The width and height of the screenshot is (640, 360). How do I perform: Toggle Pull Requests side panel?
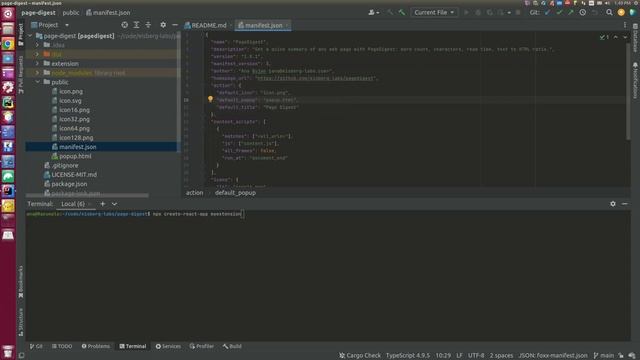coord(21,74)
